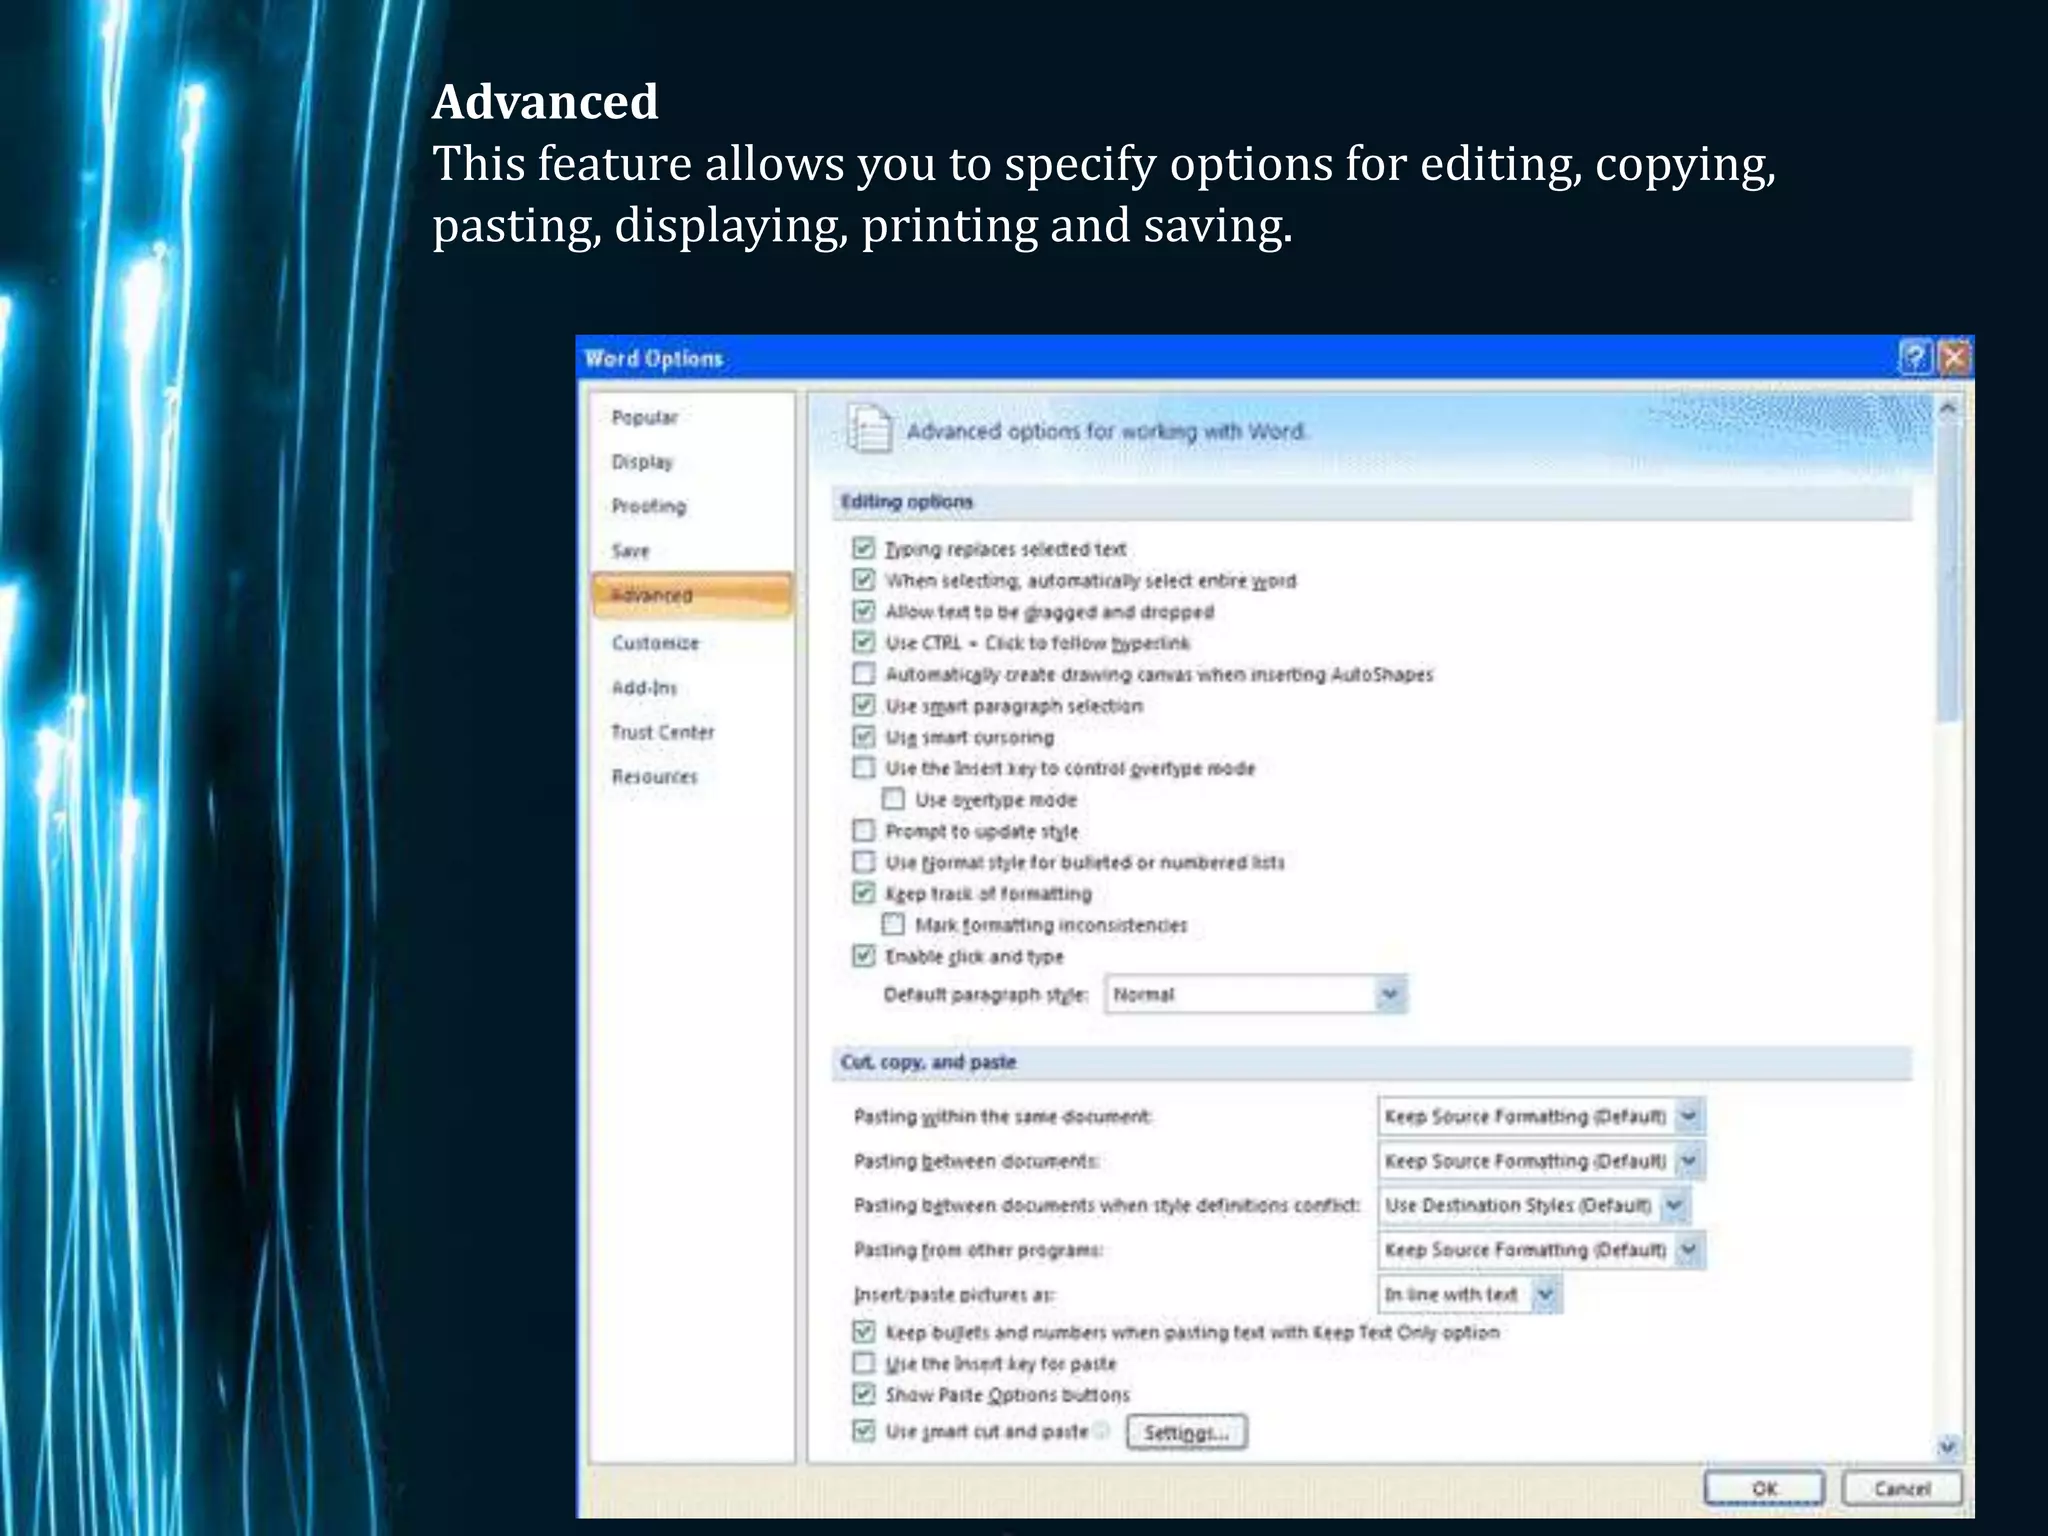Screen dimensions: 2048x1536
Task: Click the Cancel button
Action: coord(1902,1488)
